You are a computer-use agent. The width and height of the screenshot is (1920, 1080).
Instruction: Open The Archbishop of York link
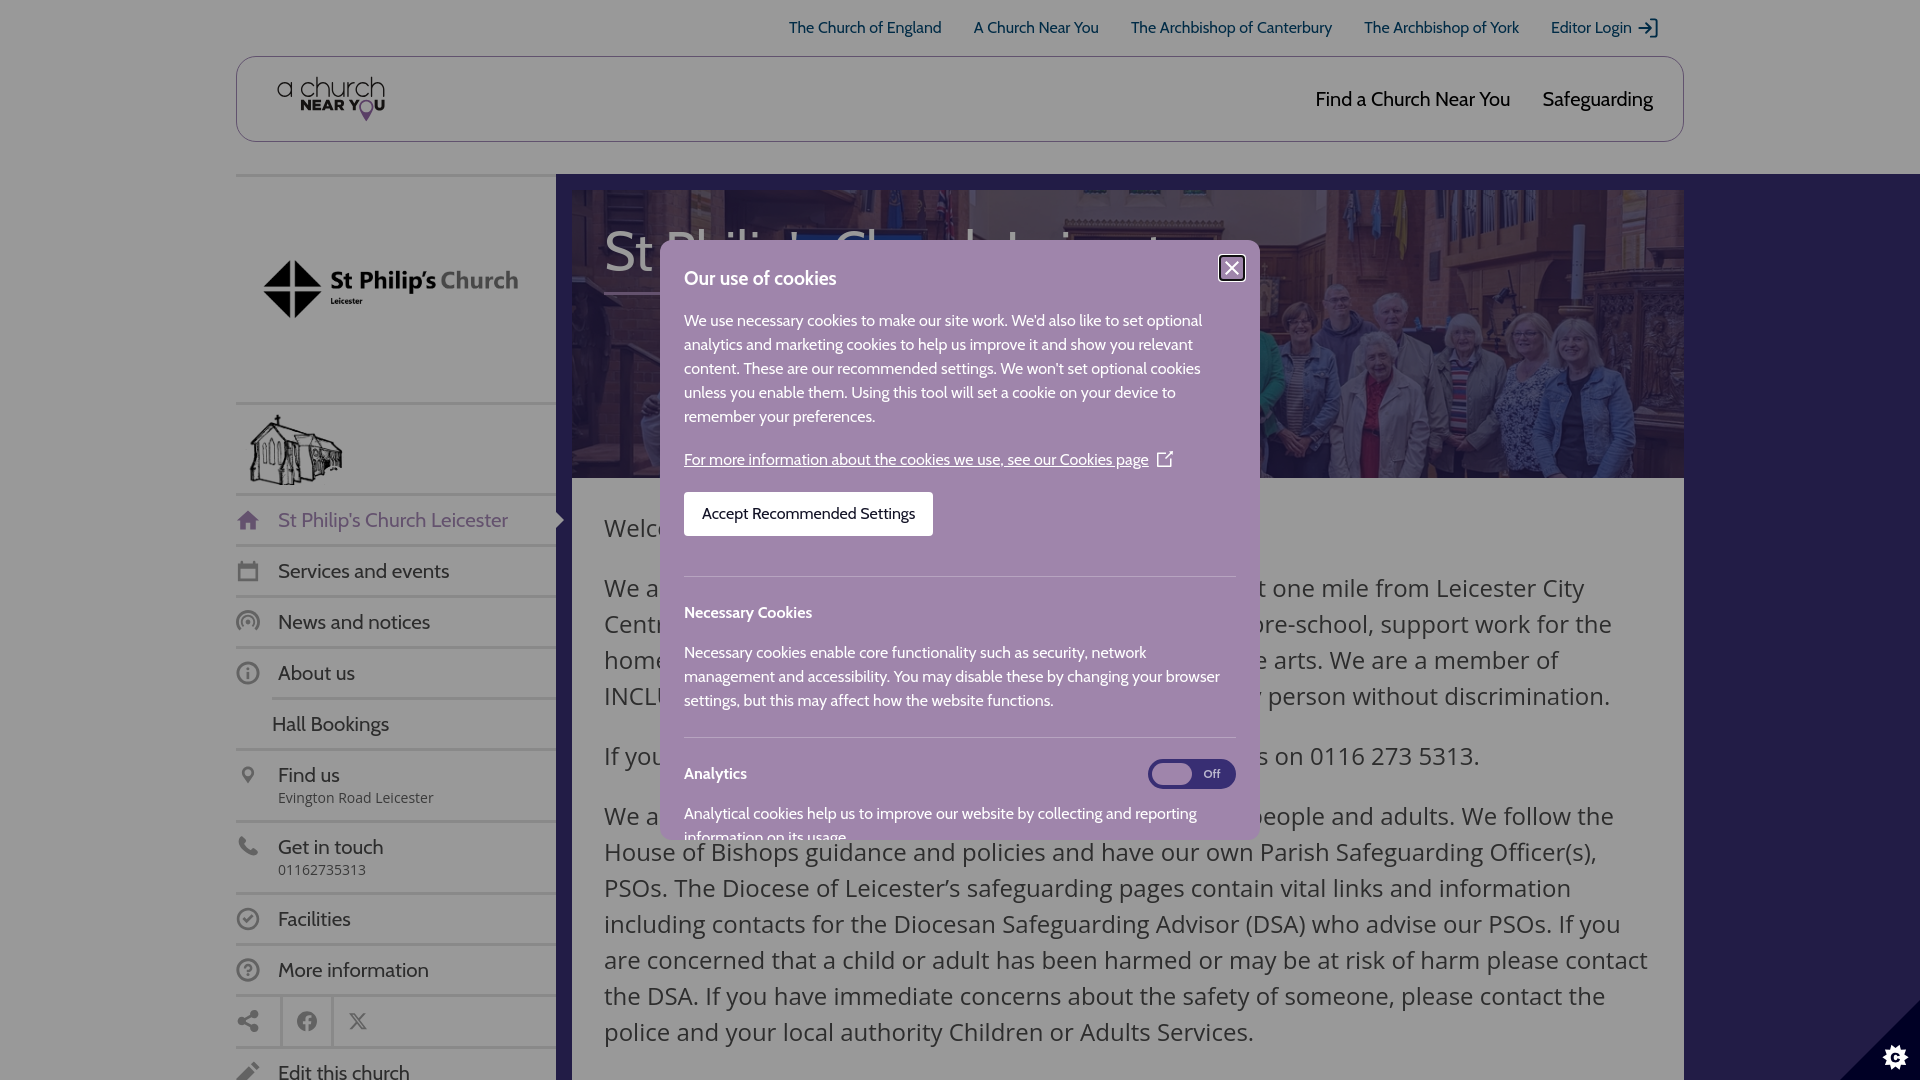(x=1441, y=28)
